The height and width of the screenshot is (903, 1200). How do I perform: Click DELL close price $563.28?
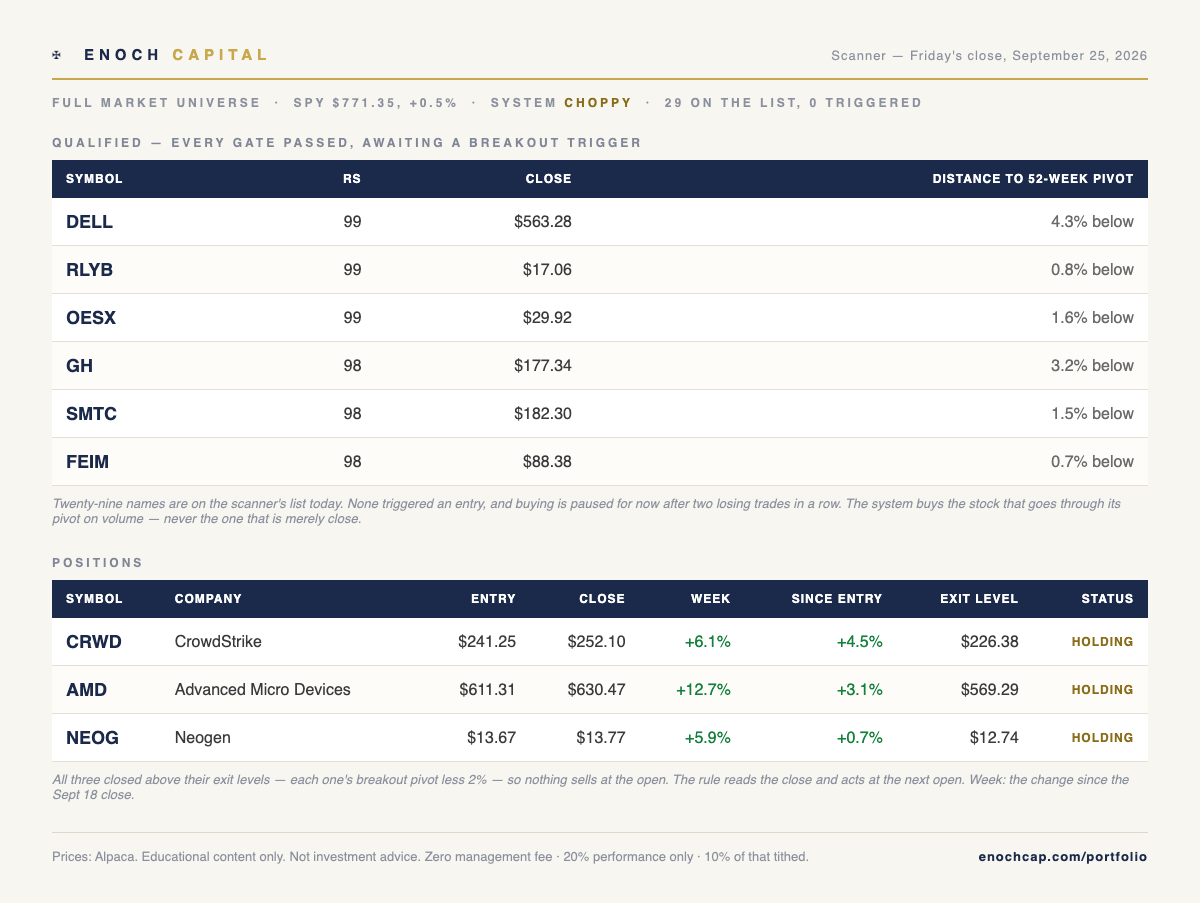pyautogui.click(x=543, y=222)
